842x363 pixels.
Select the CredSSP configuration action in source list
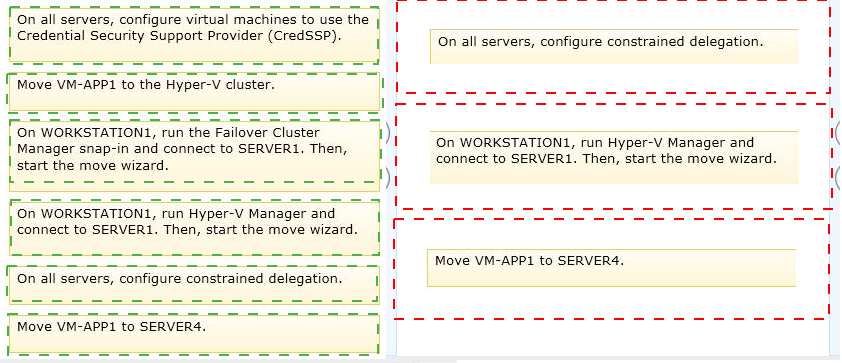pyautogui.click(x=194, y=35)
